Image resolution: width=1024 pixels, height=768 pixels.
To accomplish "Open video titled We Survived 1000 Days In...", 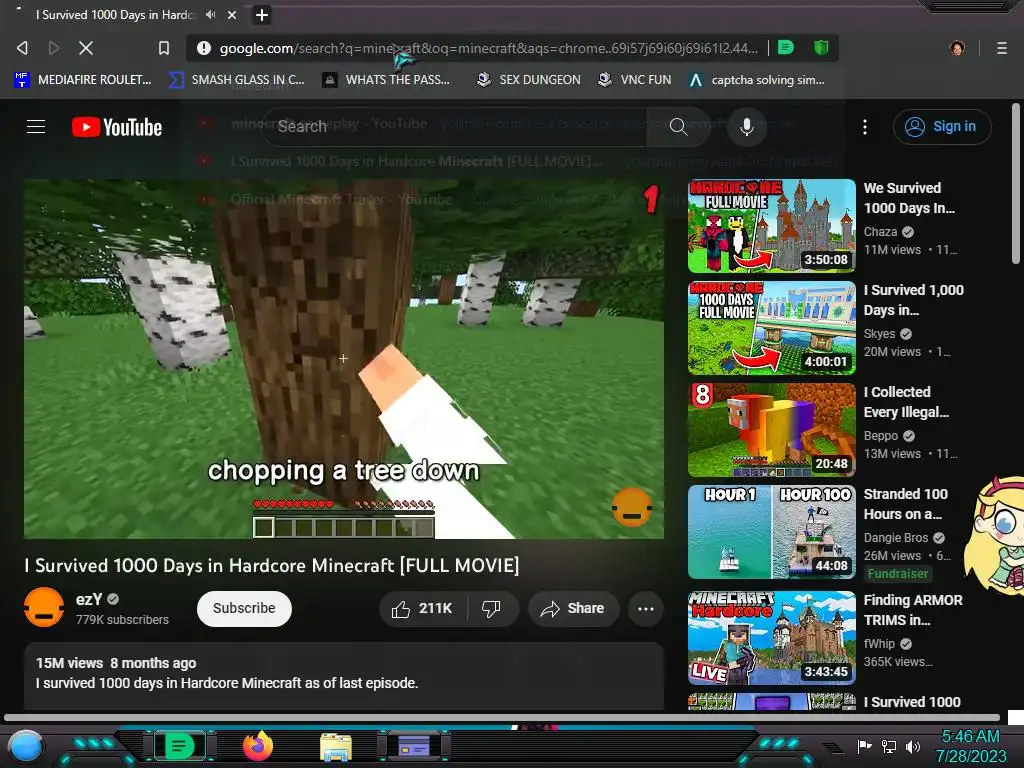I will pos(909,198).
